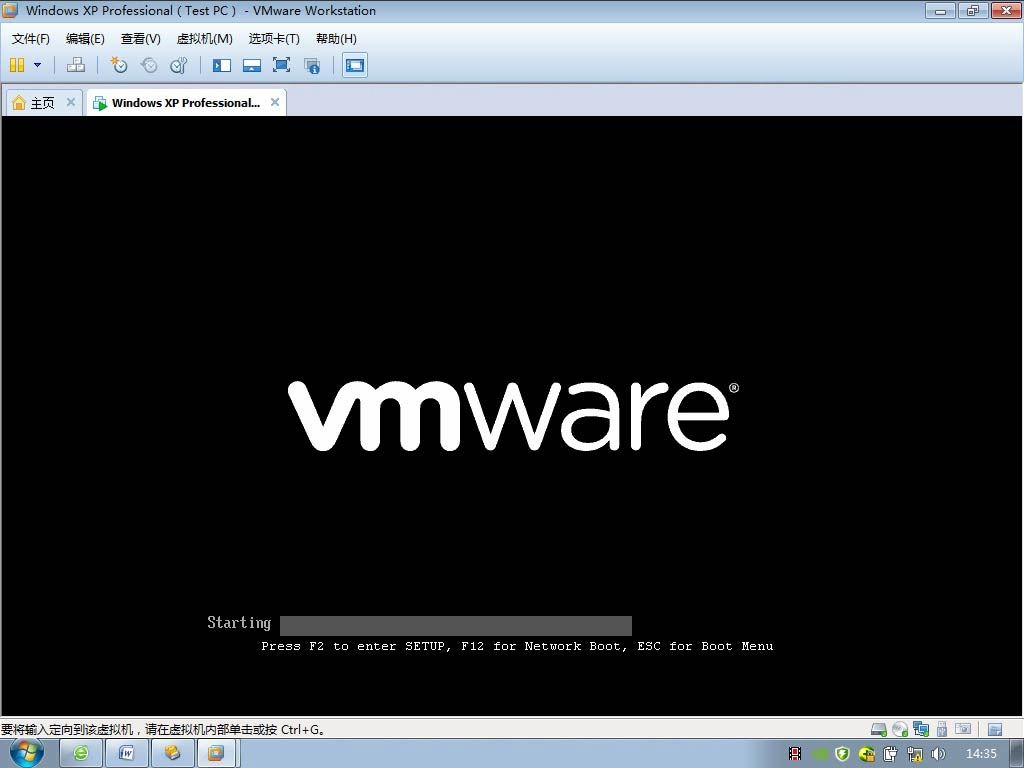The height and width of the screenshot is (768, 1024).
Task: Click the 14:35 system clock
Action: (981, 754)
